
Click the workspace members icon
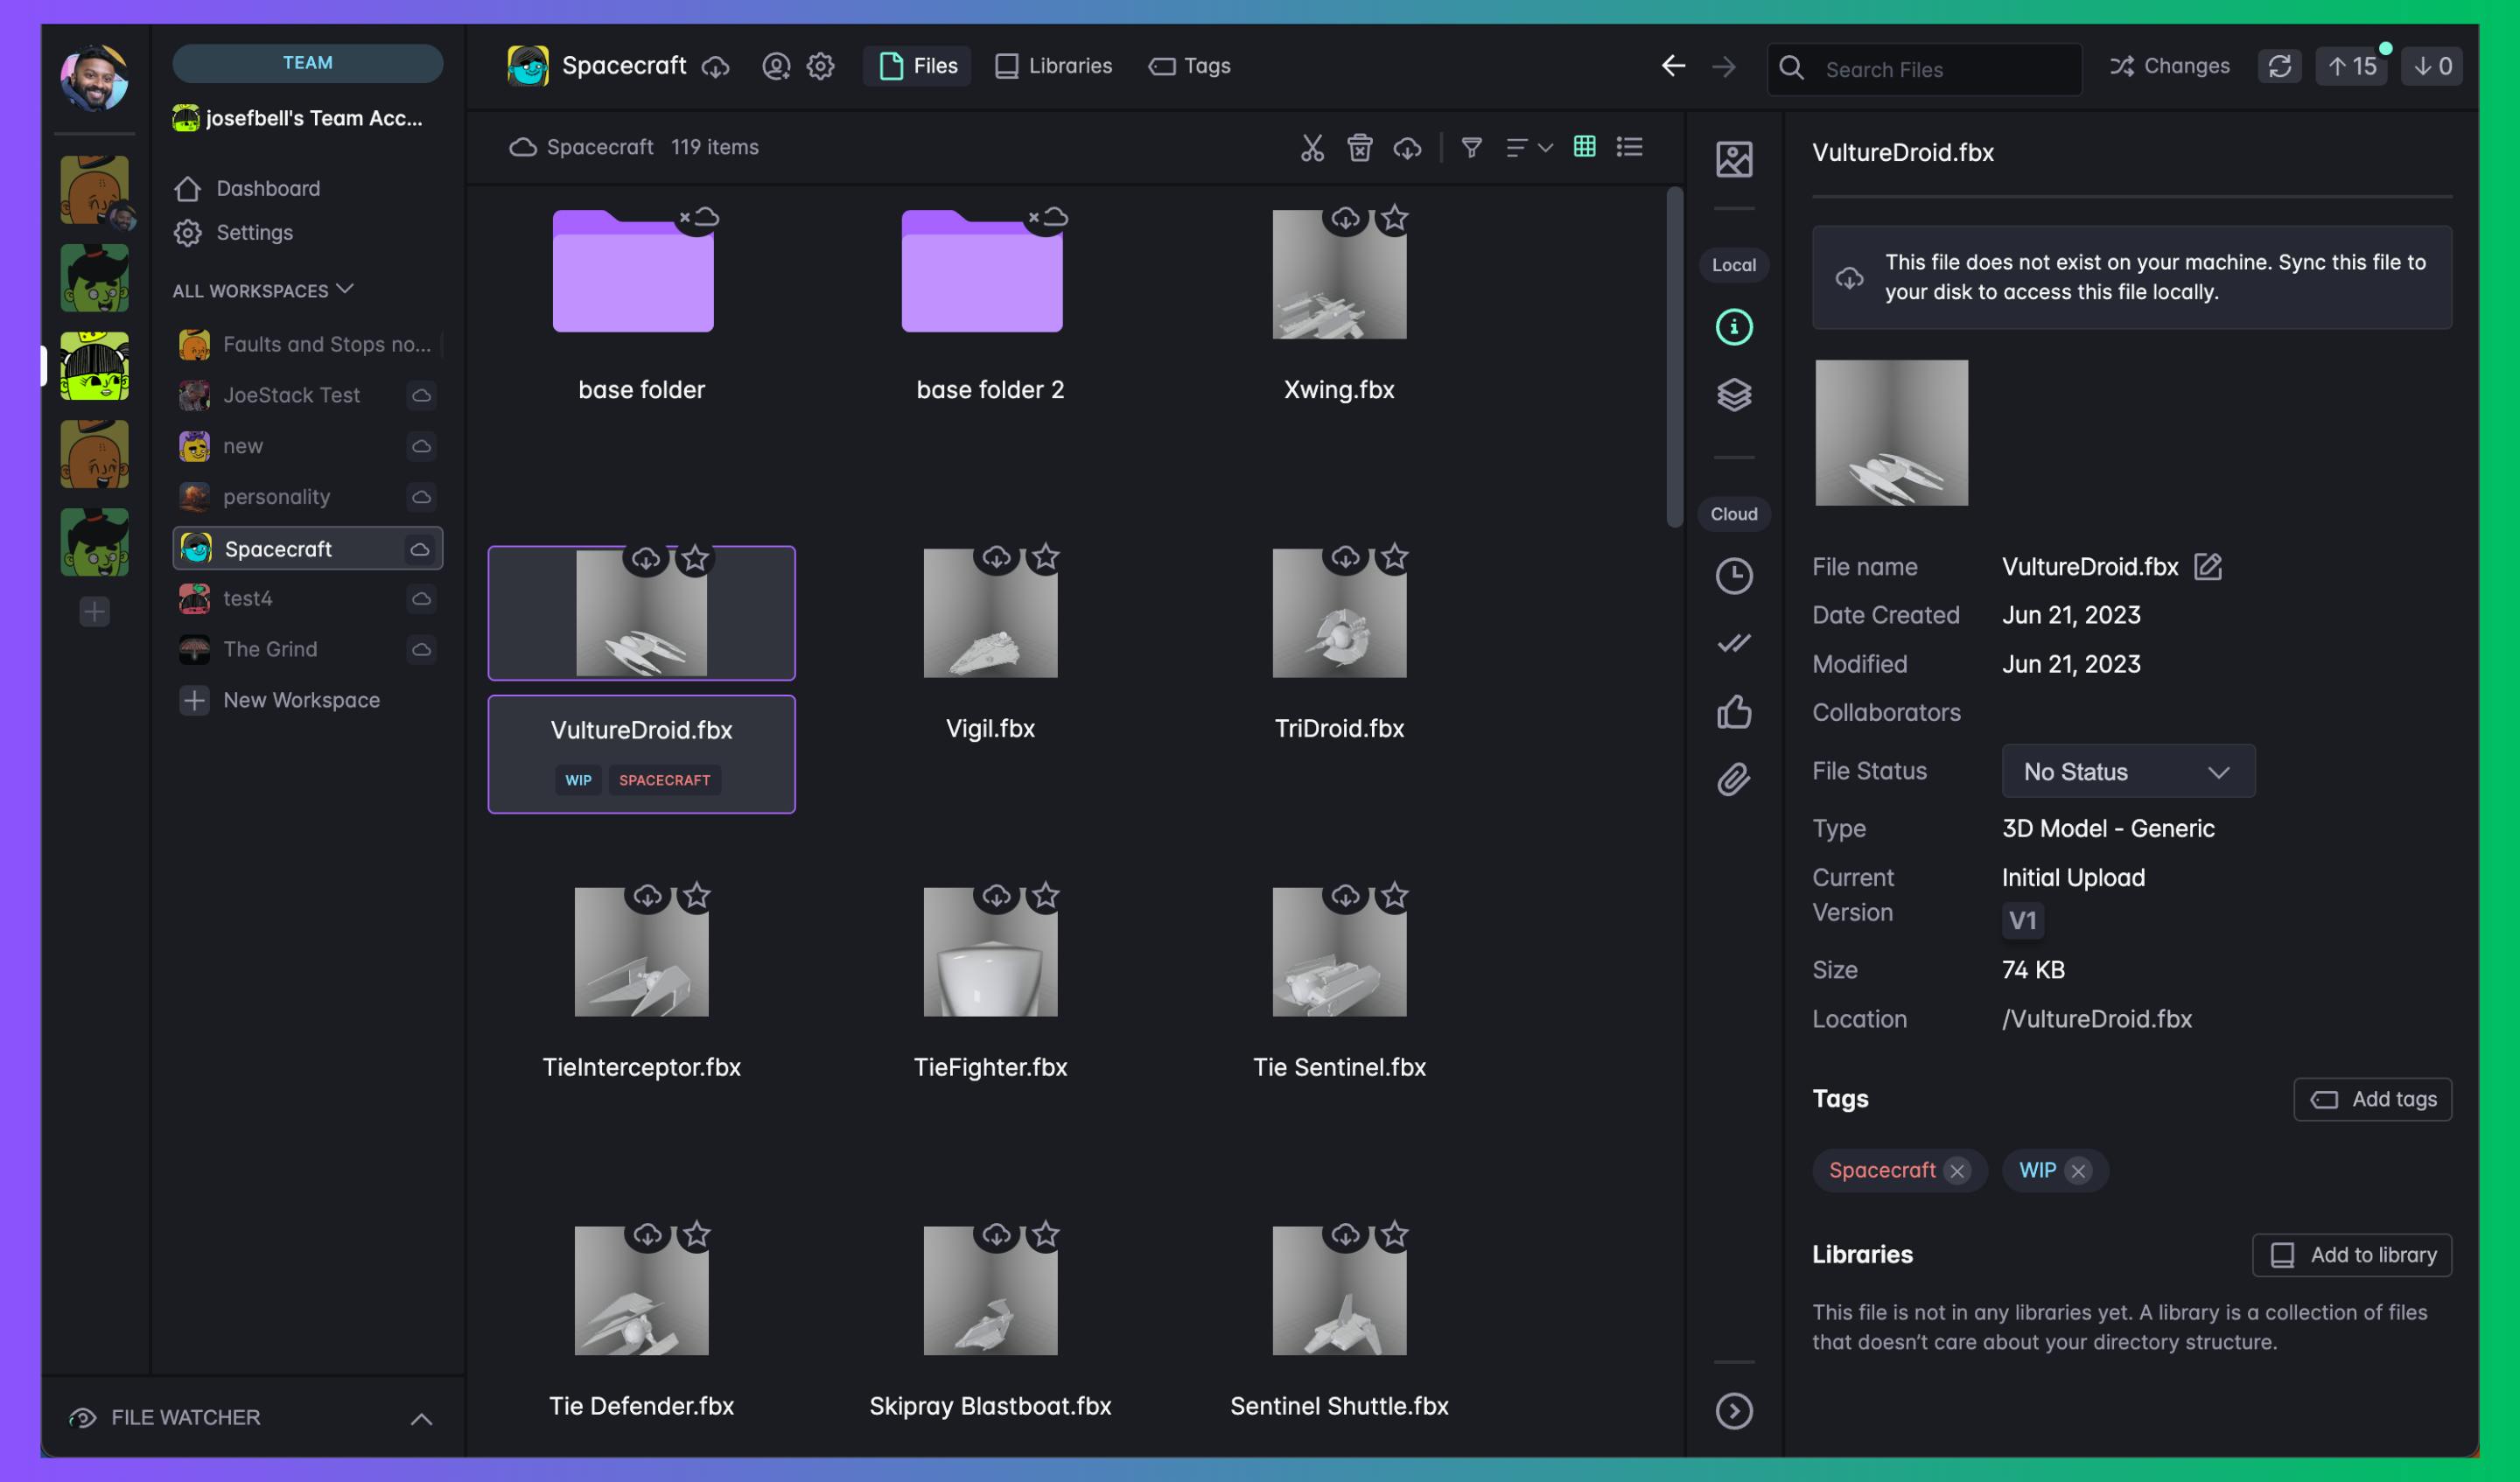776,67
